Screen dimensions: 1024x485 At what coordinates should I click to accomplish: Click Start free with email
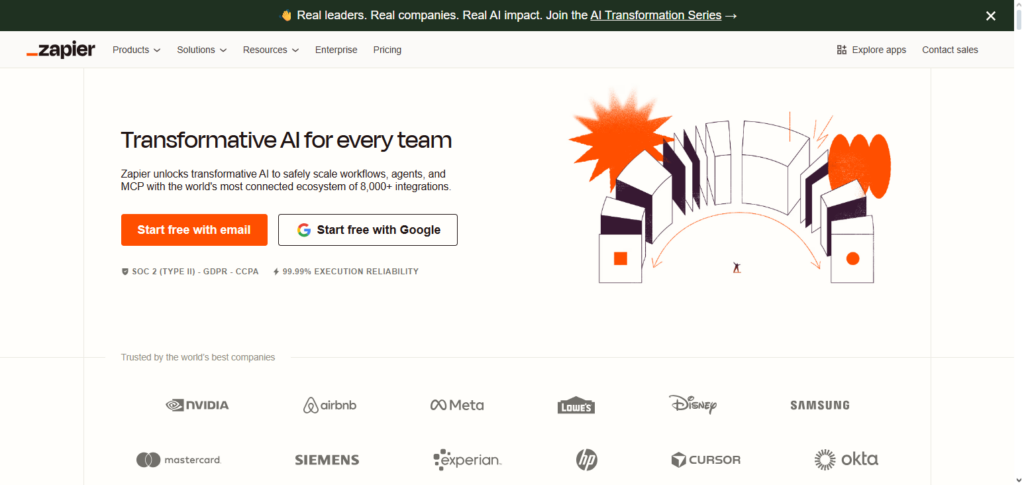click(x=194, y=230)
